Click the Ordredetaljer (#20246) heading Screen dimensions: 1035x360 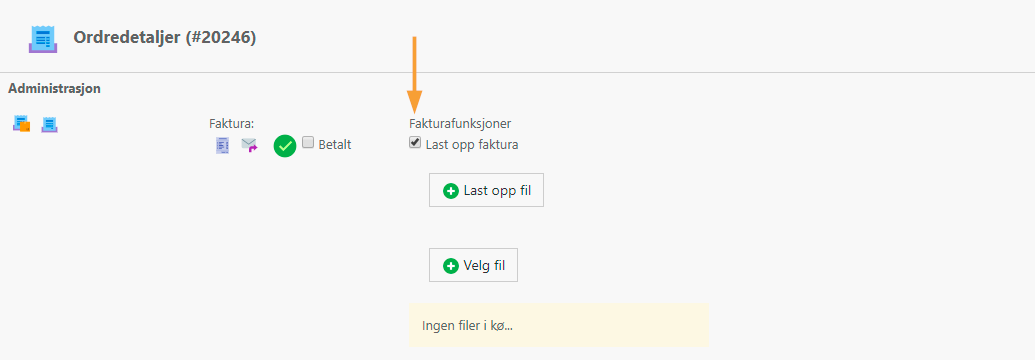pyautogui.click(x=165, y=38)
